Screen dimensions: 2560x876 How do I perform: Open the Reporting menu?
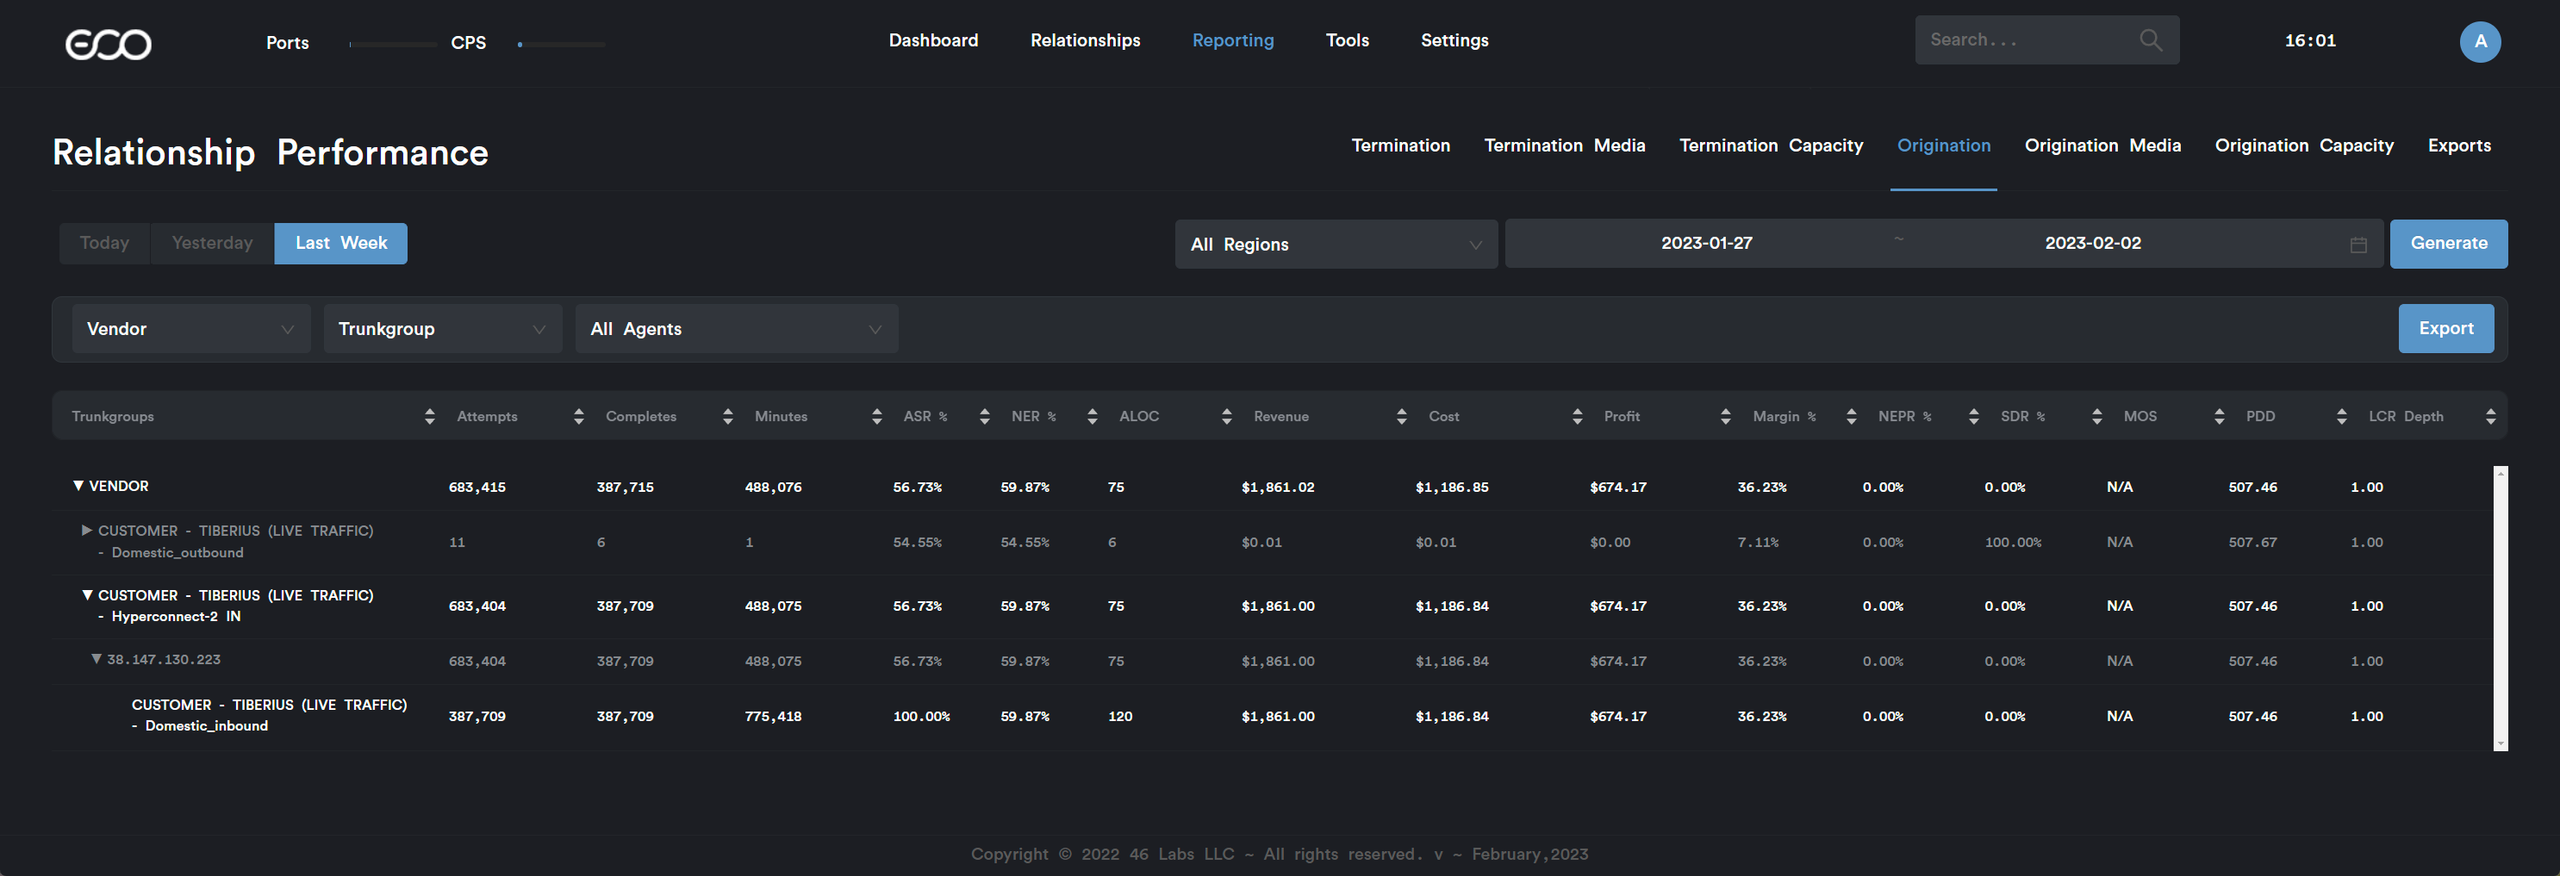pos(1233,40)
